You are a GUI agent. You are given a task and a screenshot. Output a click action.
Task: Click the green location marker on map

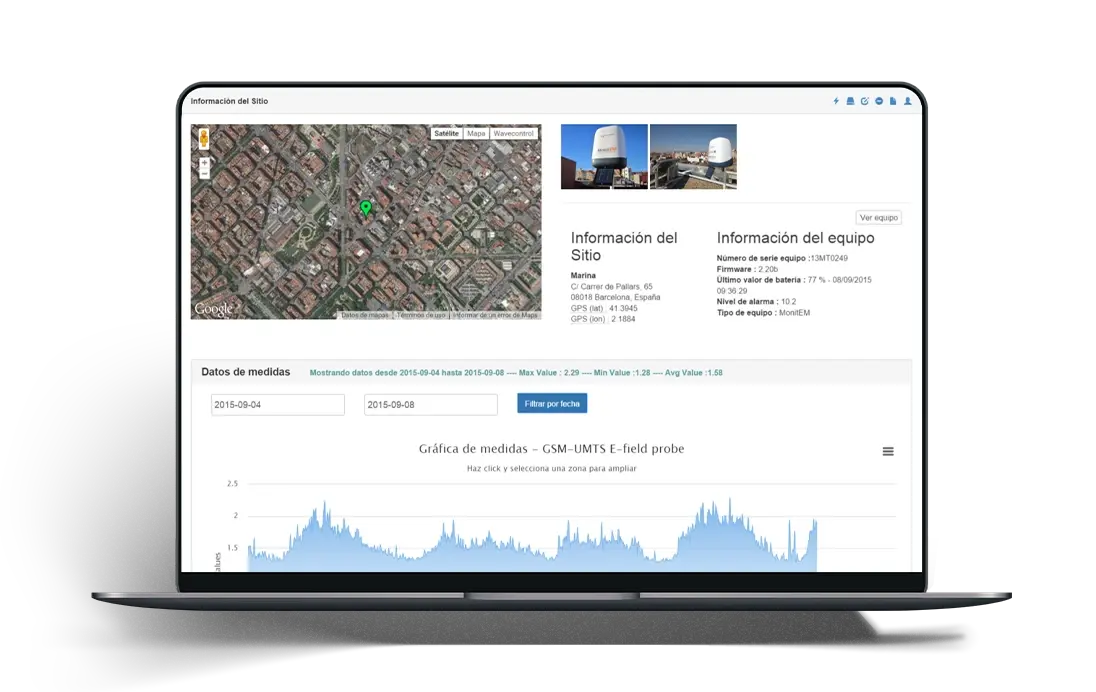coord(366,208)
